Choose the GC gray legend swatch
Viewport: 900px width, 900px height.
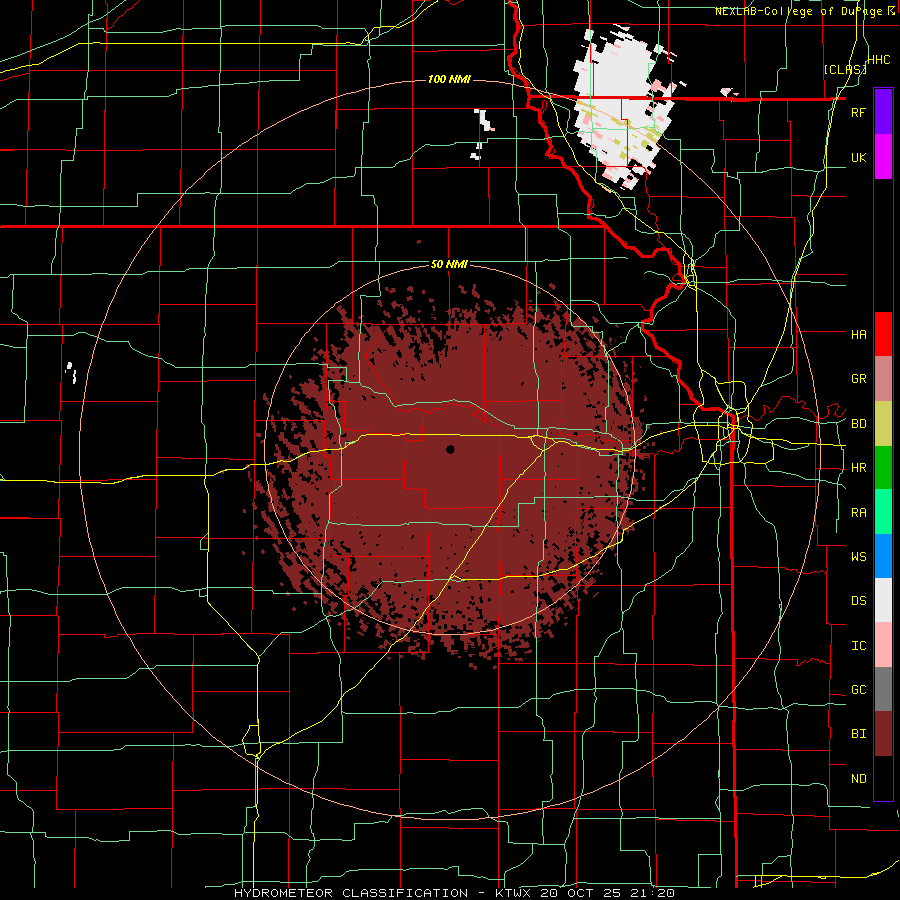(883, 689)
